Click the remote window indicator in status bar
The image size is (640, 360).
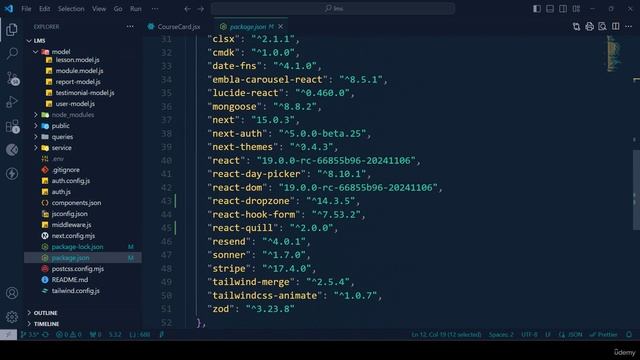point(8,335)
